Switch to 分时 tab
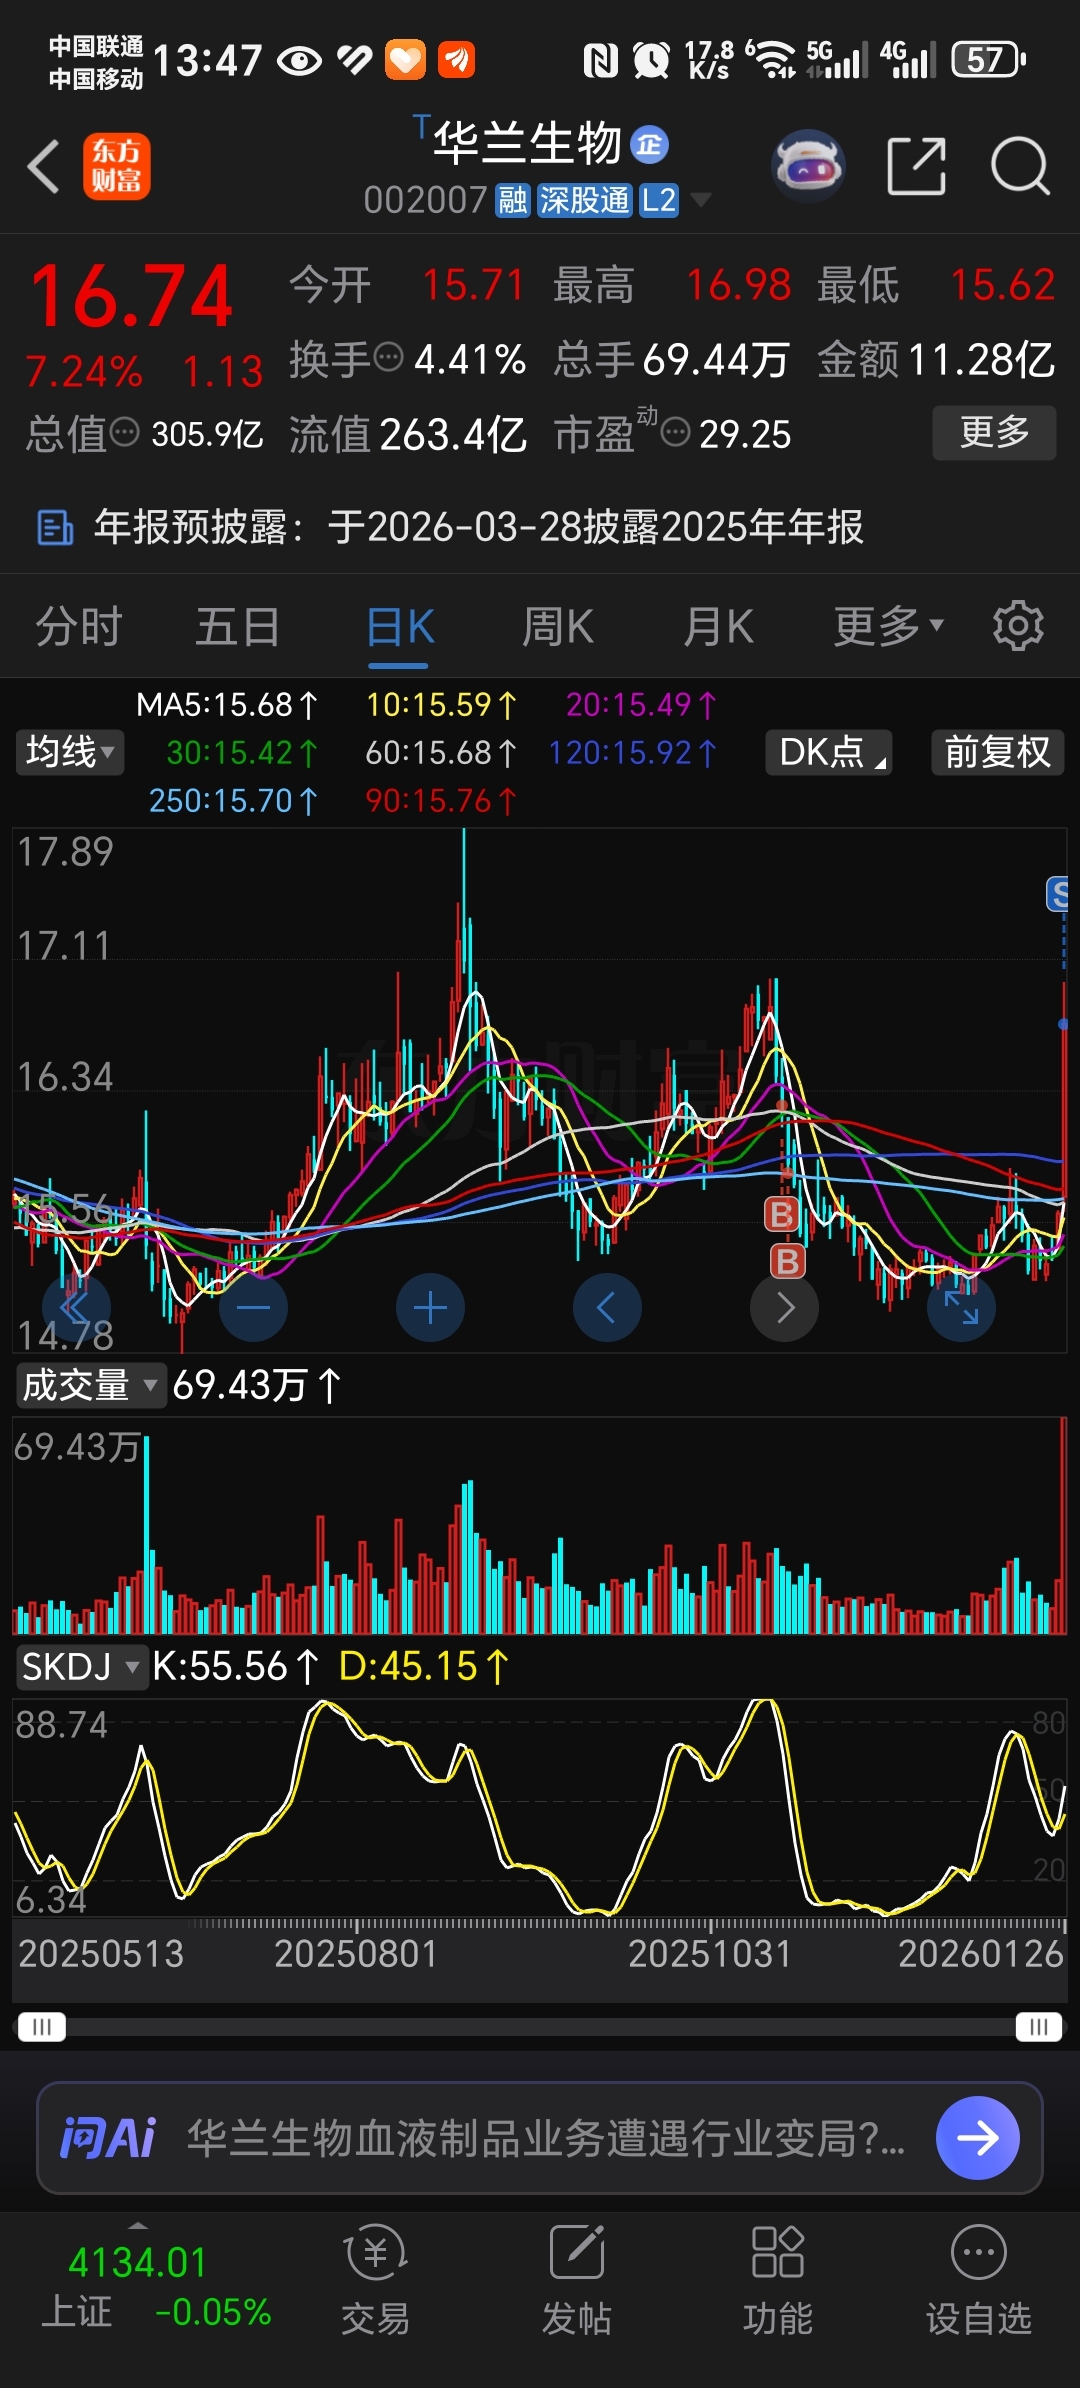1080x2388 pixels. (x=79, y=627)
